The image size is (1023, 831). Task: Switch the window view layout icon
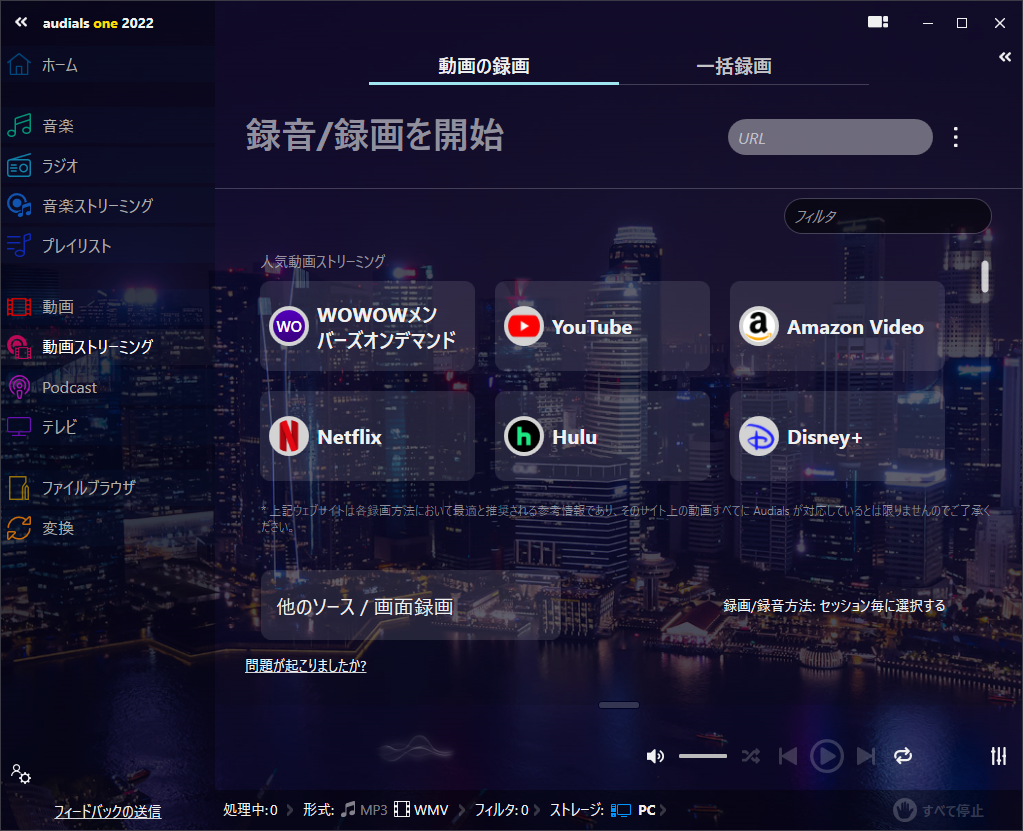click(x=878, y=22)
